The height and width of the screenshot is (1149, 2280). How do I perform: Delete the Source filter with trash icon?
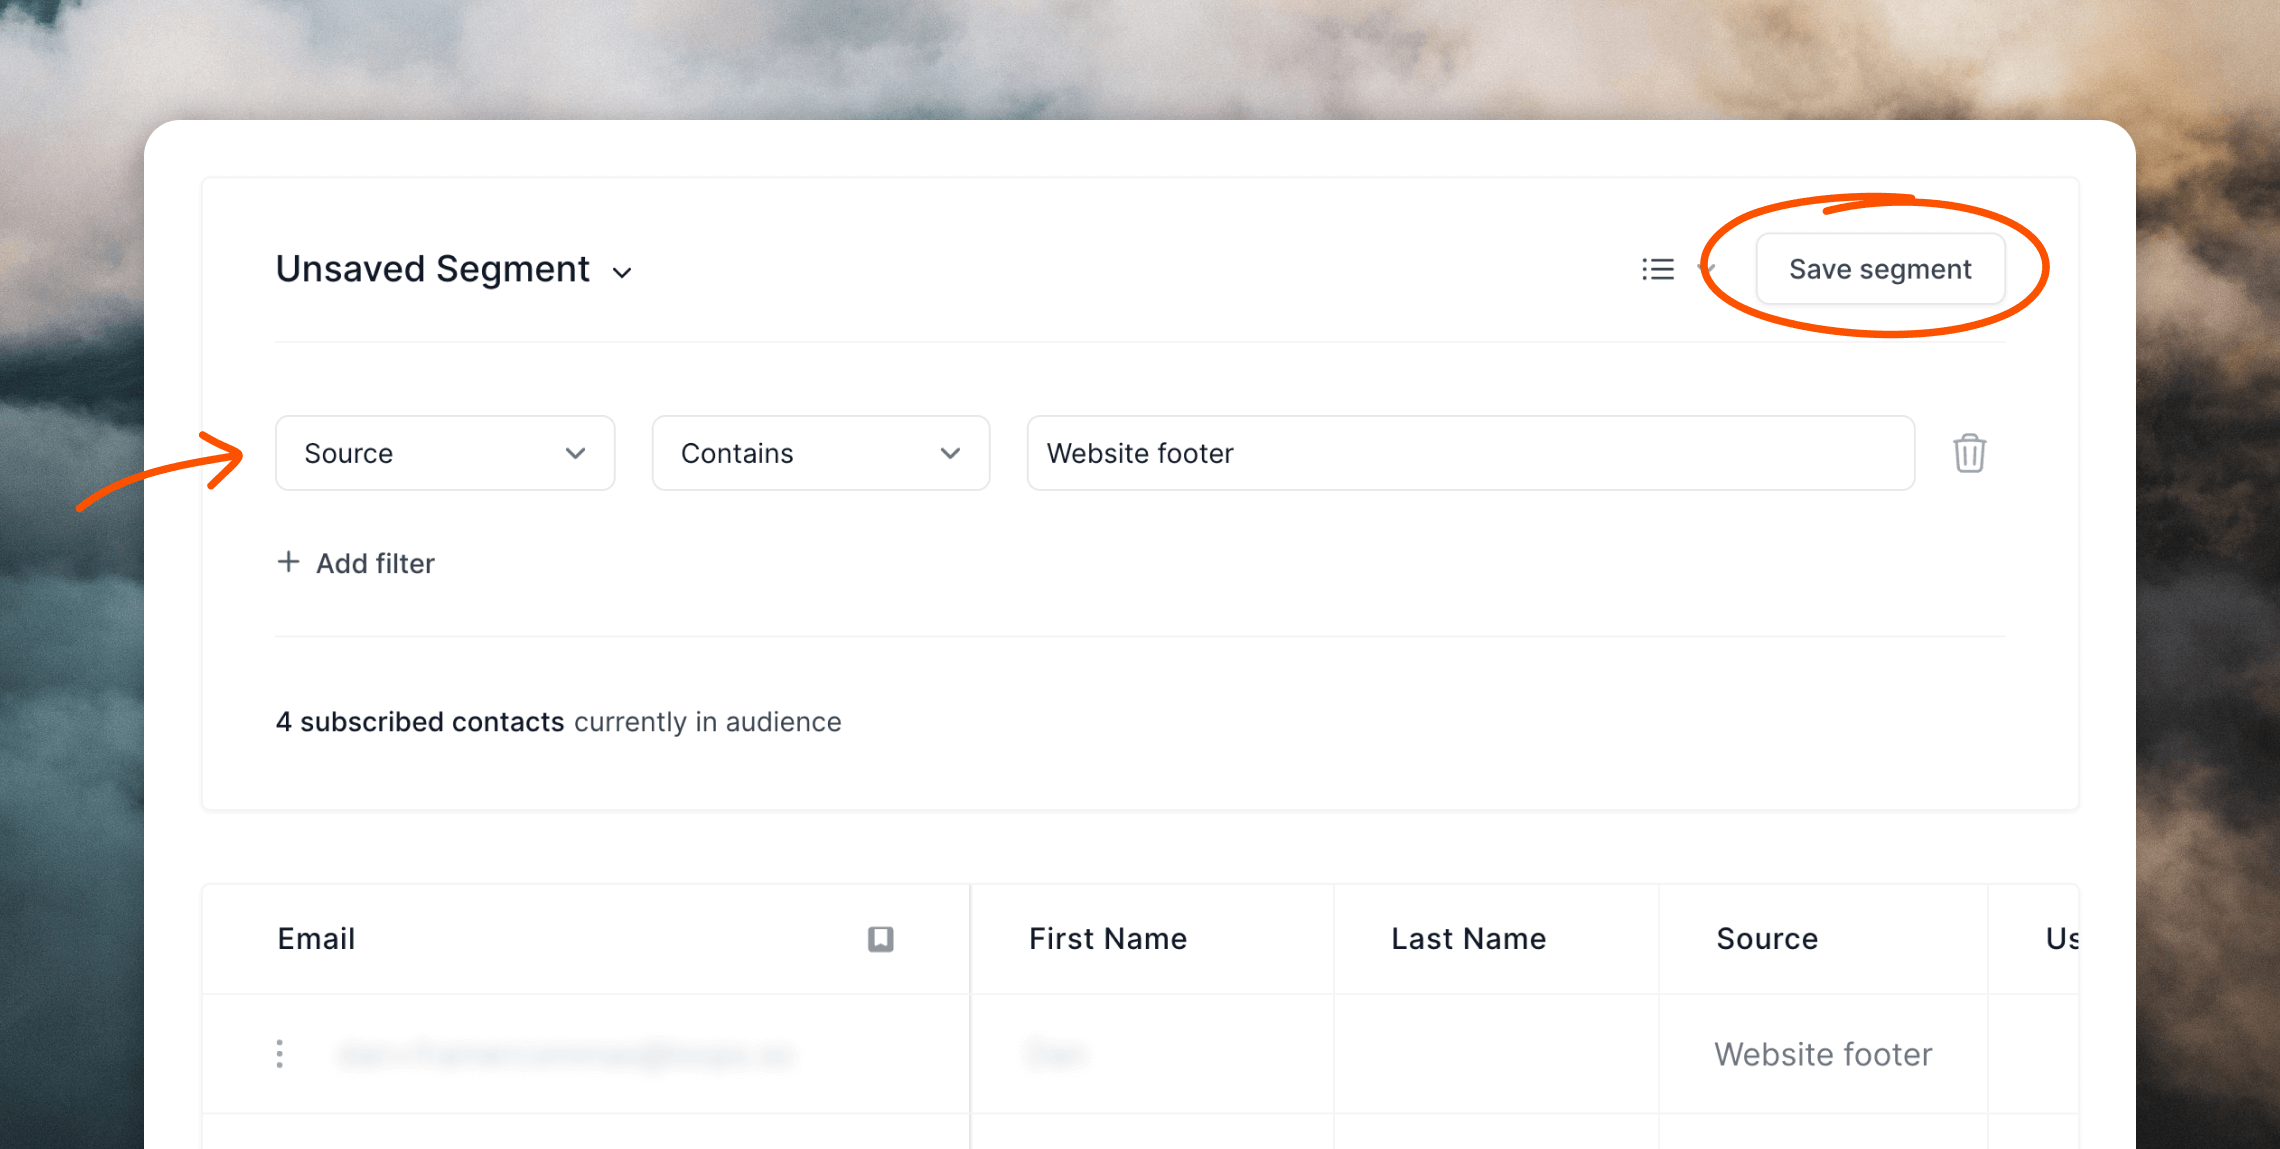click(1969, 453)
